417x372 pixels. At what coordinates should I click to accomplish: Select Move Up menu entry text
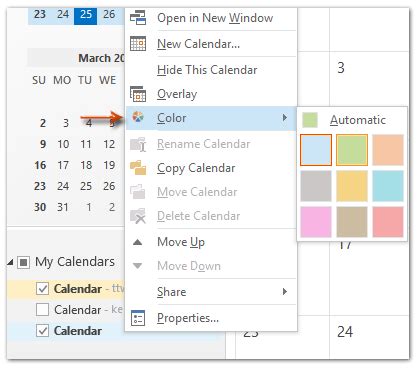coord(181,242)
